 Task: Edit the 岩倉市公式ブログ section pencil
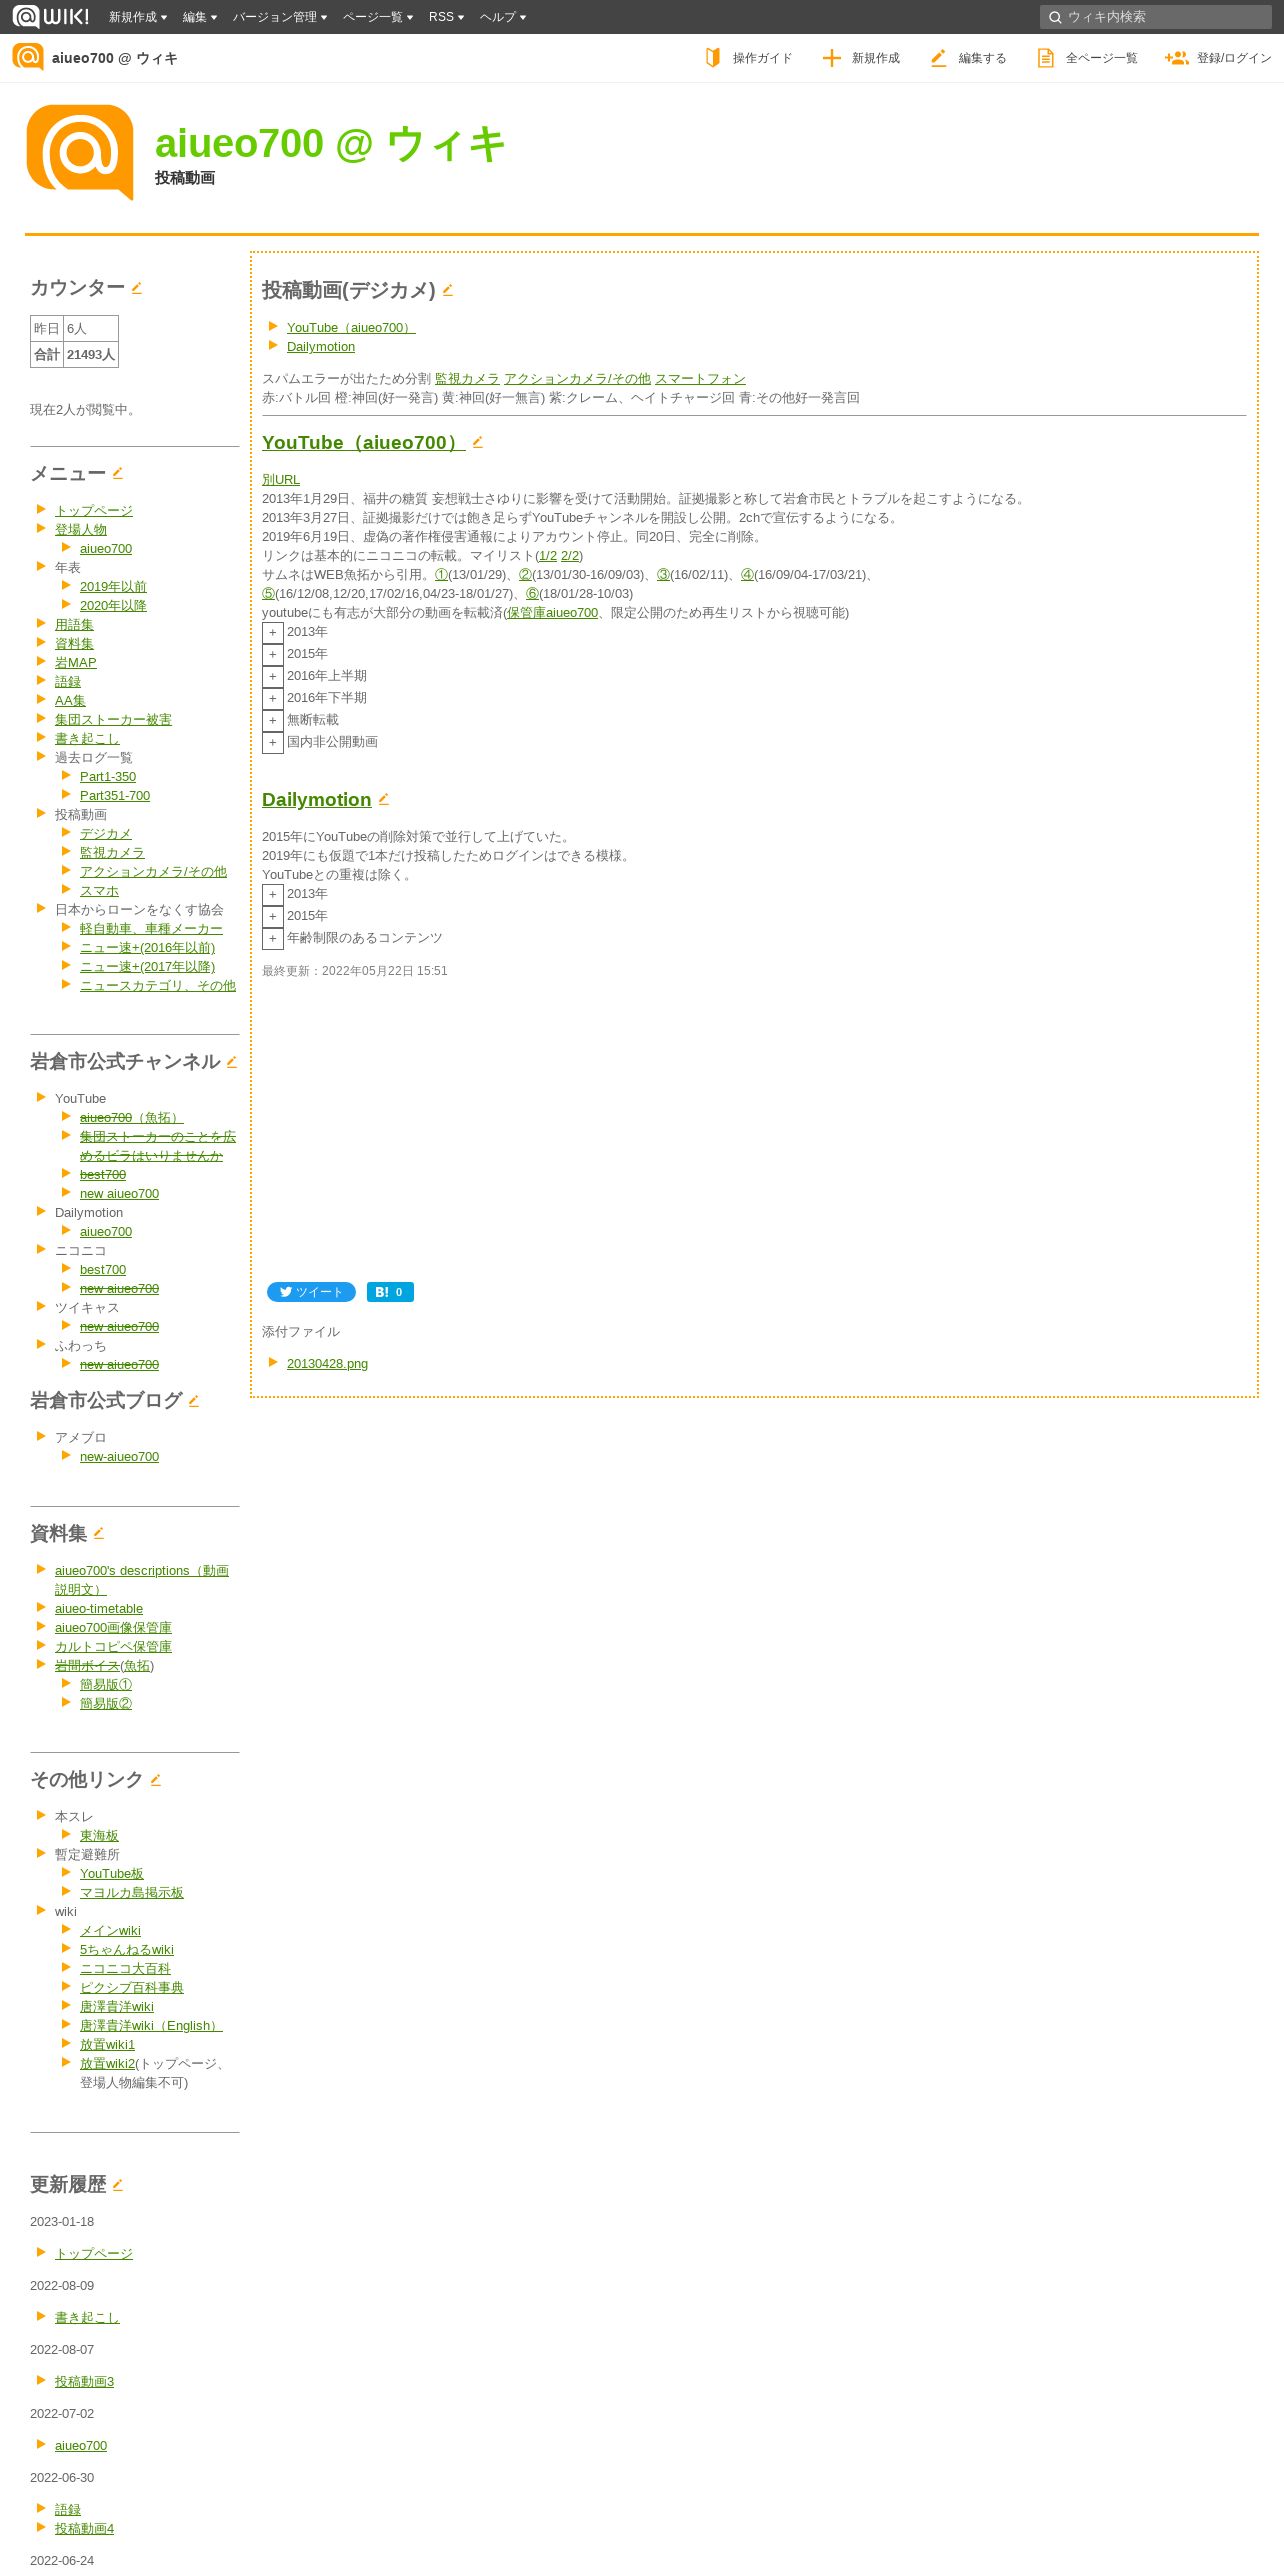pos(194,1400)
